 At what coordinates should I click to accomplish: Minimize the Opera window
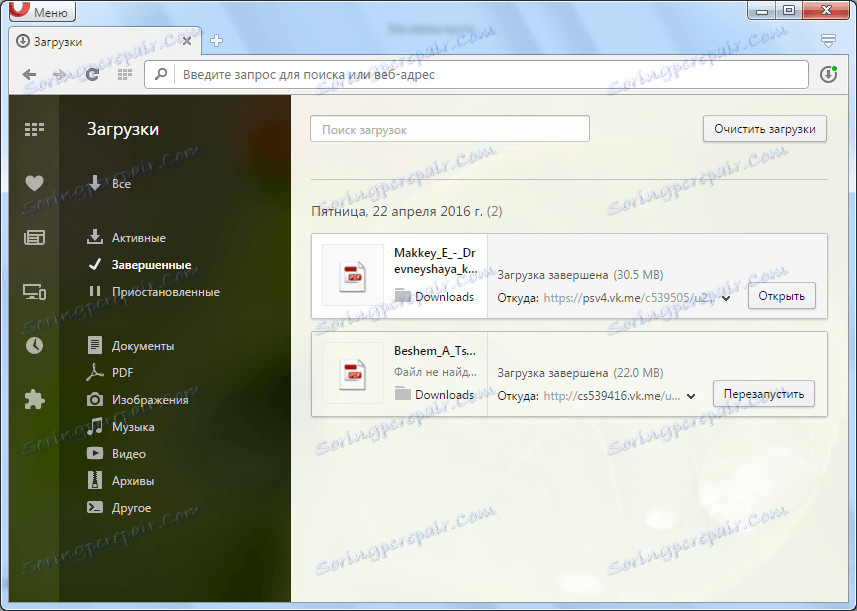762,10
